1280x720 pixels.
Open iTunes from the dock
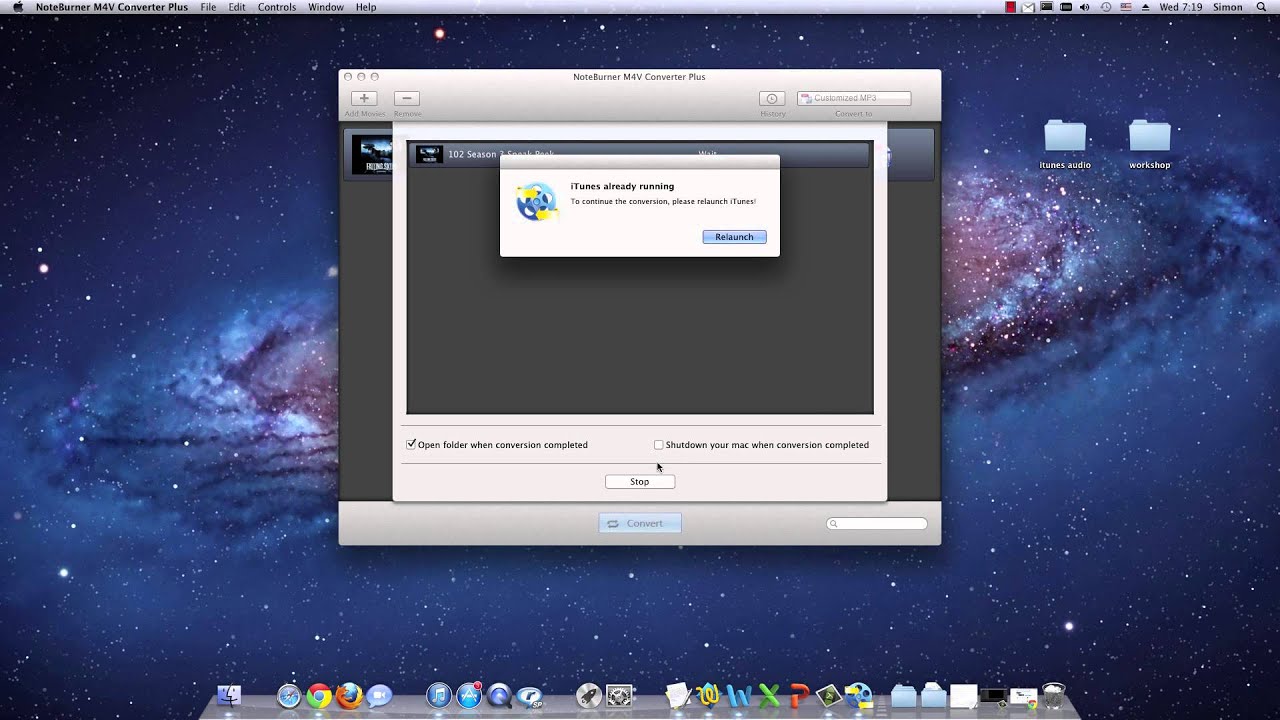[439, 696]
